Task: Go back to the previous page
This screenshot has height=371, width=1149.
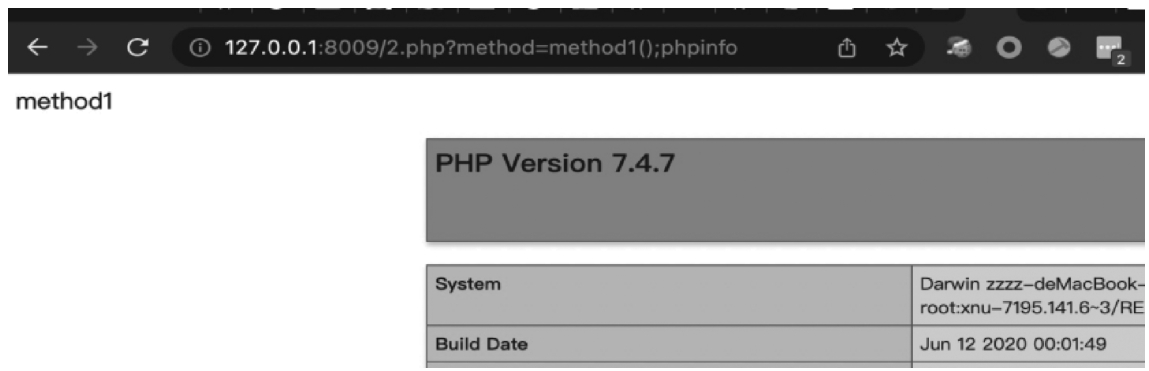Action: pos(37,48)
